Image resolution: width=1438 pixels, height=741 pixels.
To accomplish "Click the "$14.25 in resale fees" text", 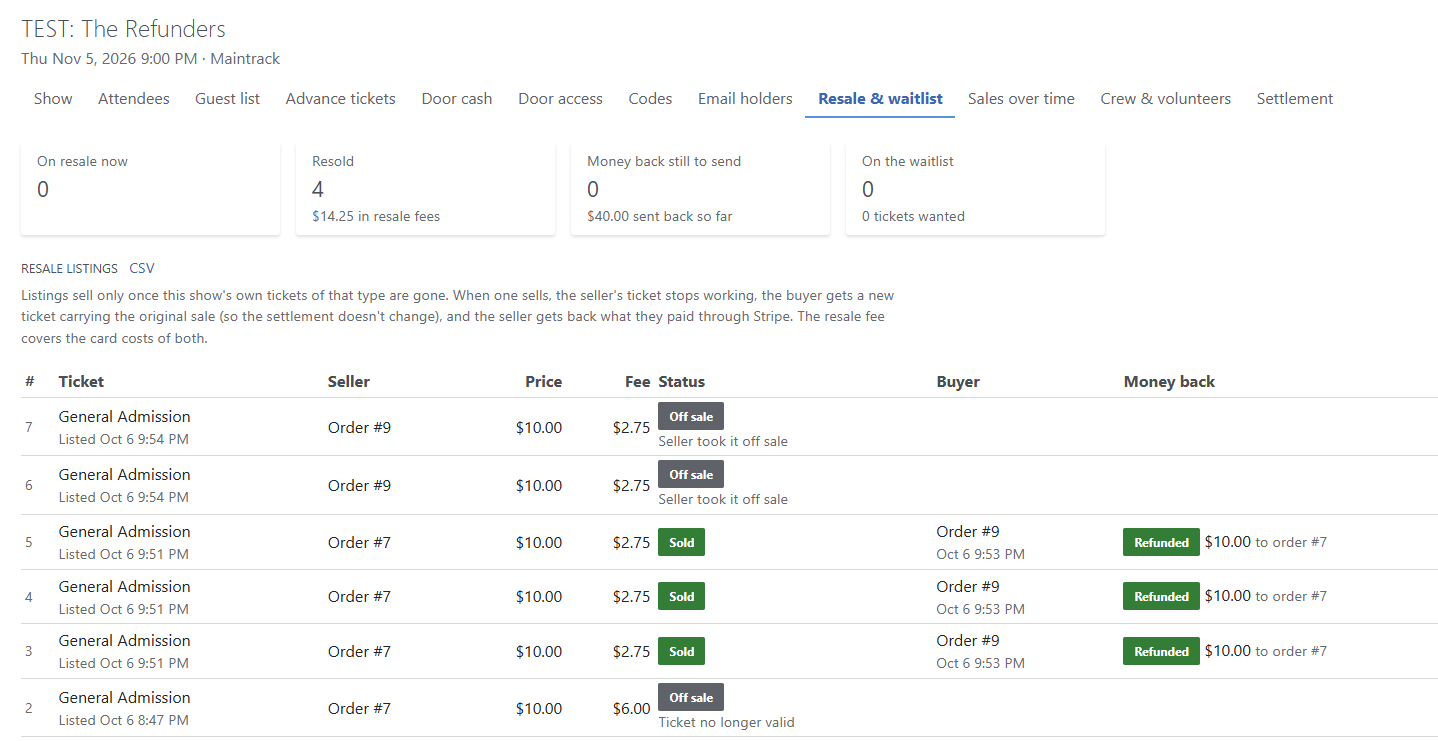I will click(x=376, y=216).
